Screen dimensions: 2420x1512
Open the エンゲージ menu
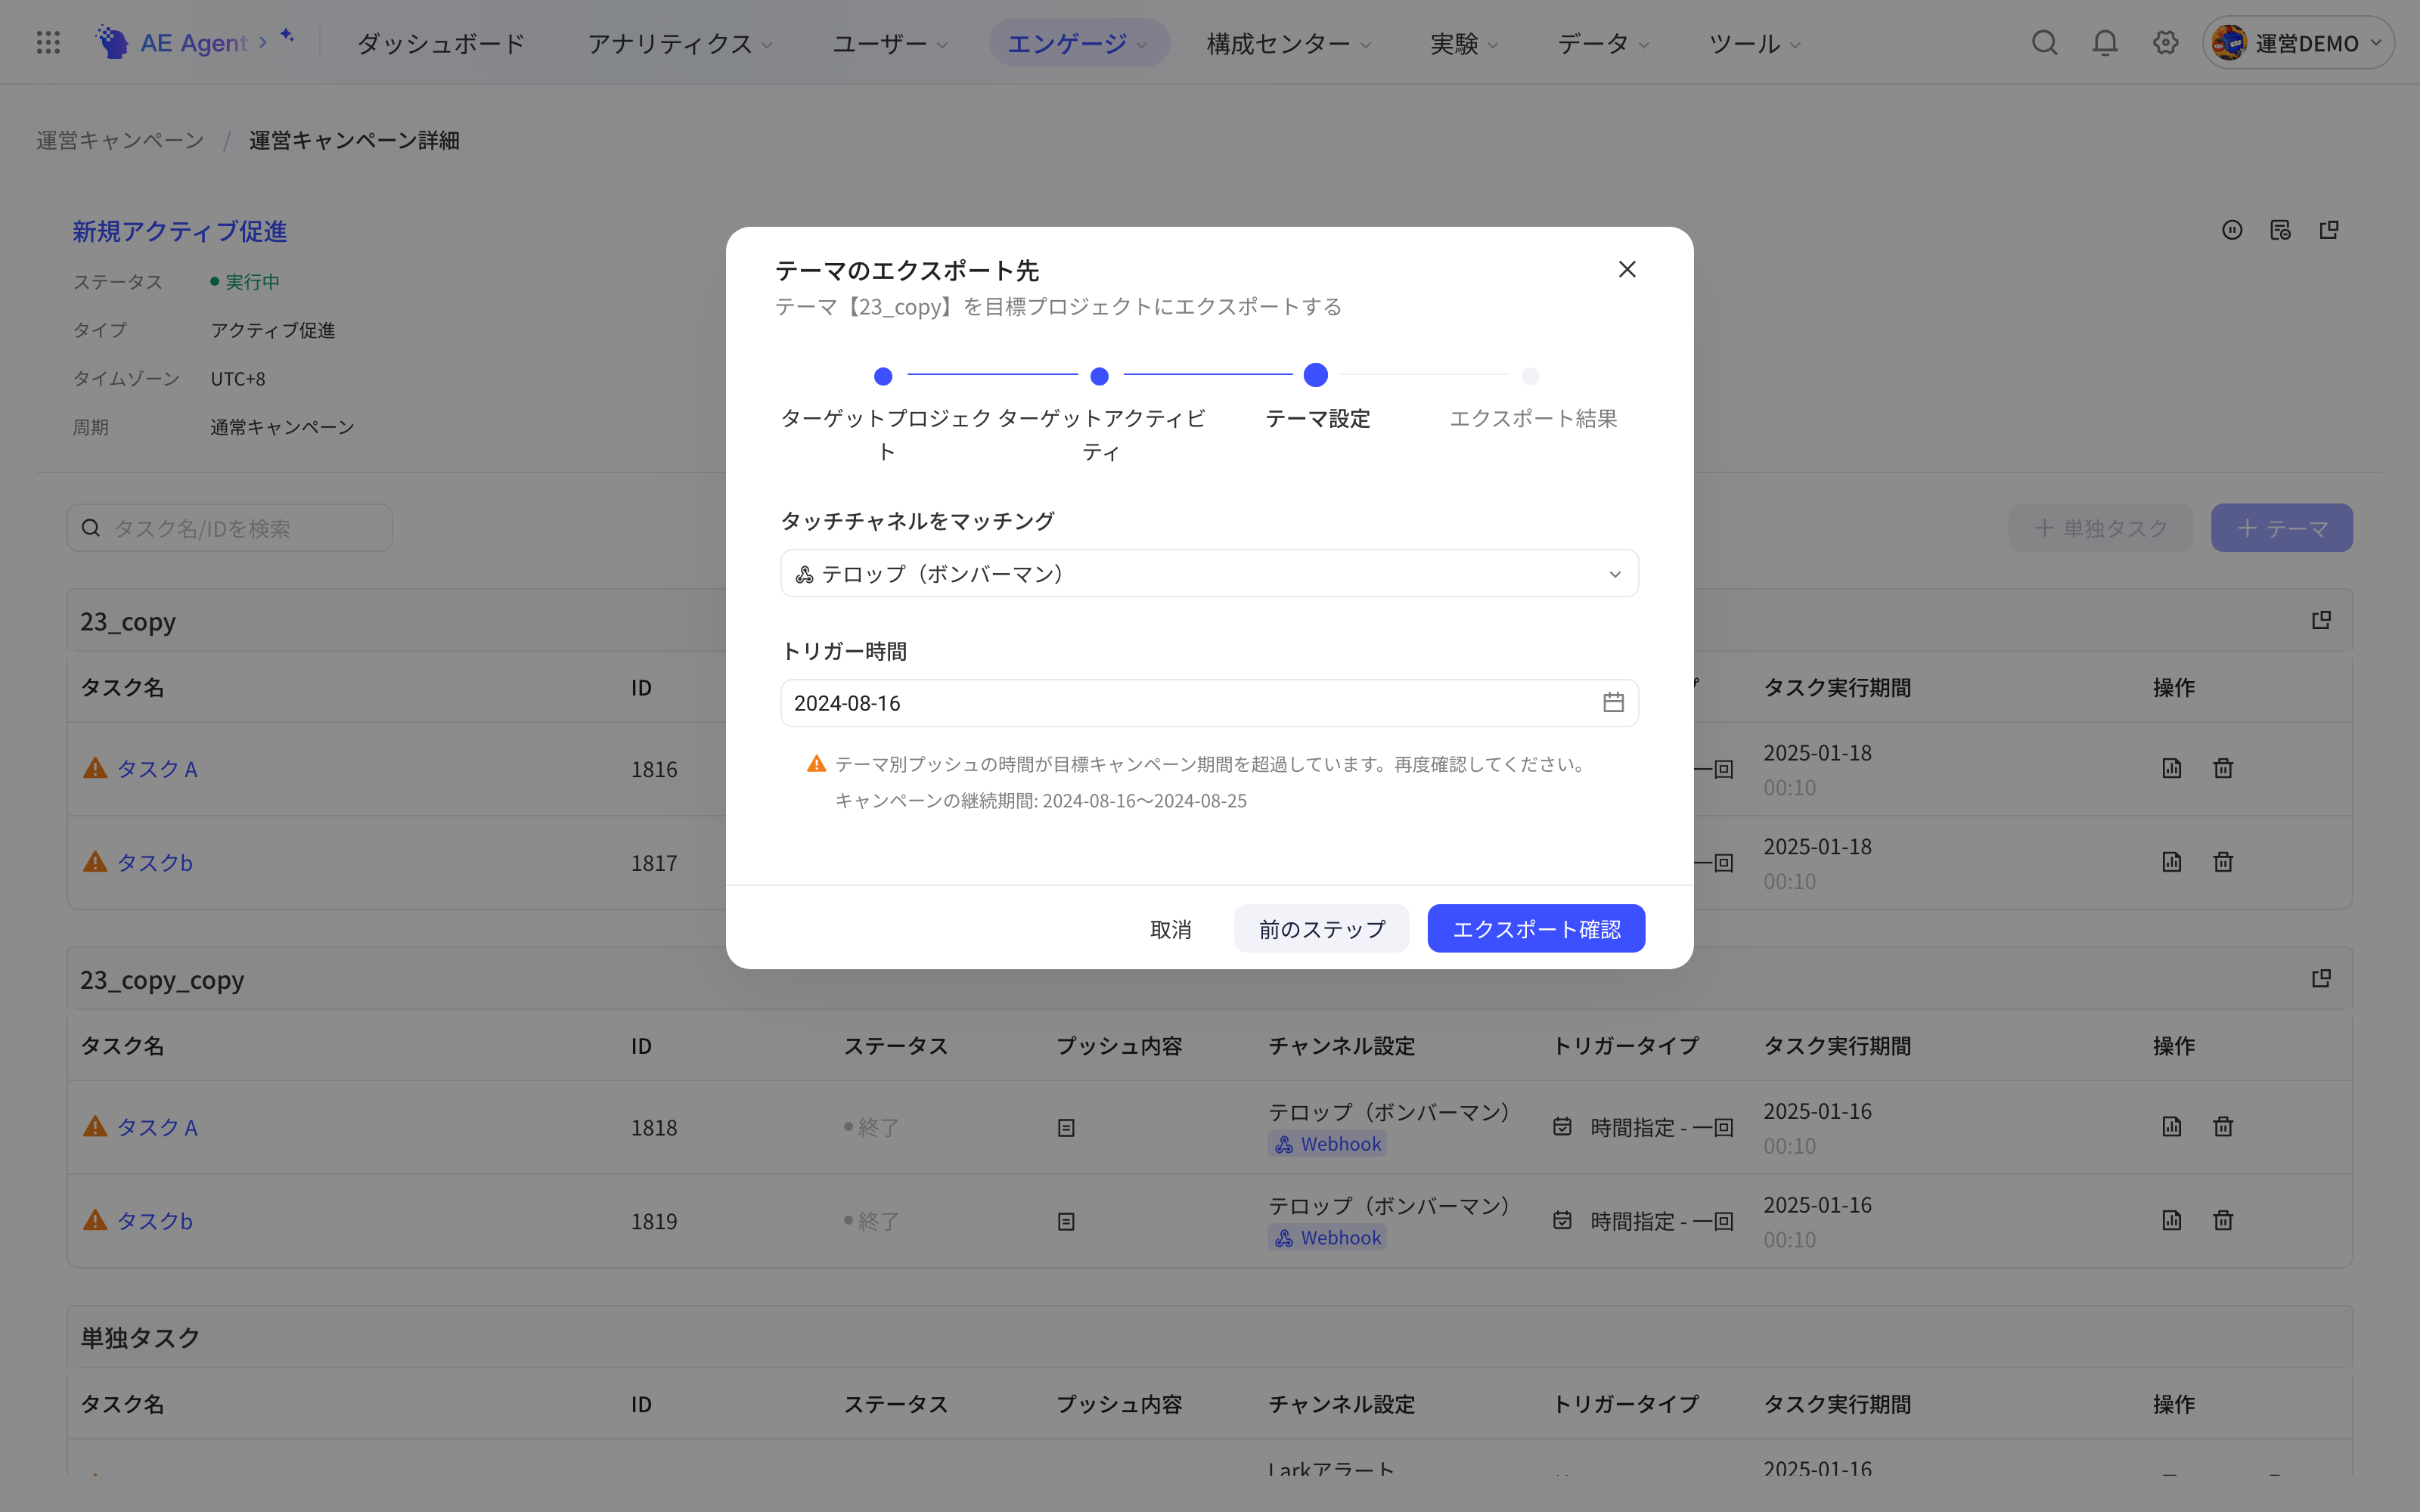[1078, 43]
